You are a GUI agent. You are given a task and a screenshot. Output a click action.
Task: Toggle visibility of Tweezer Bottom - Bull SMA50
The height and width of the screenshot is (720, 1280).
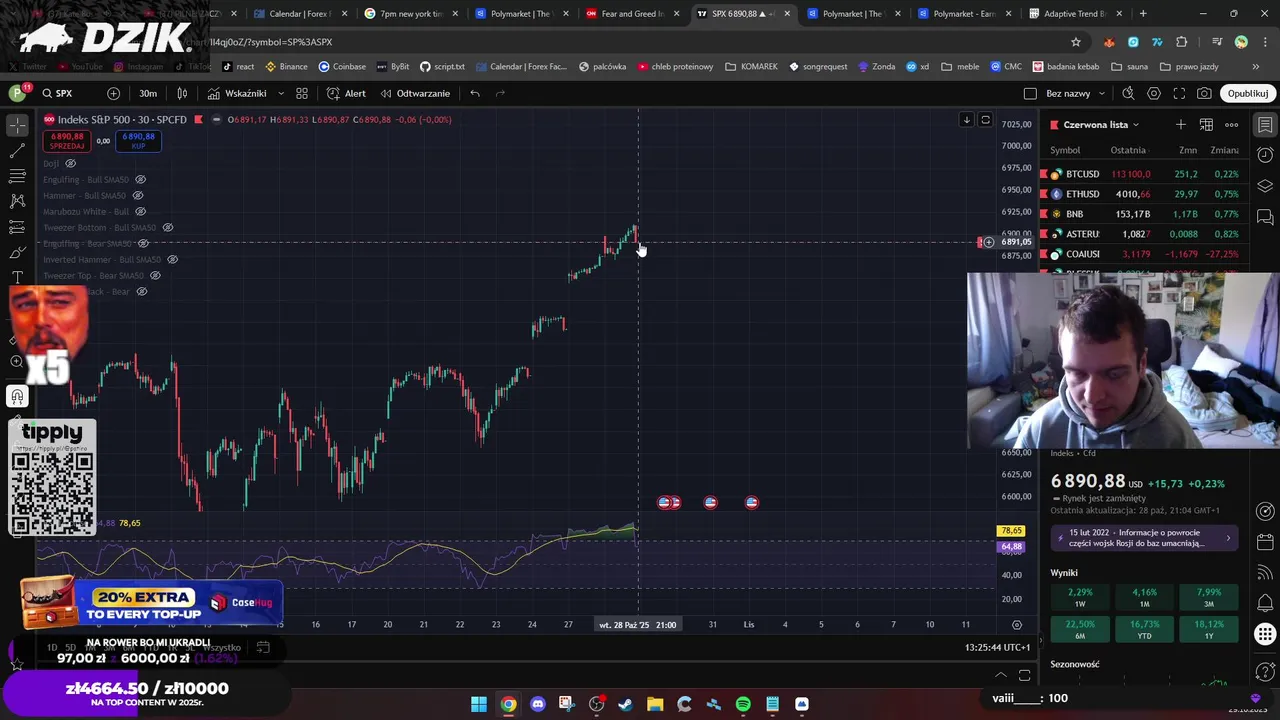click(x=168, y=227)
